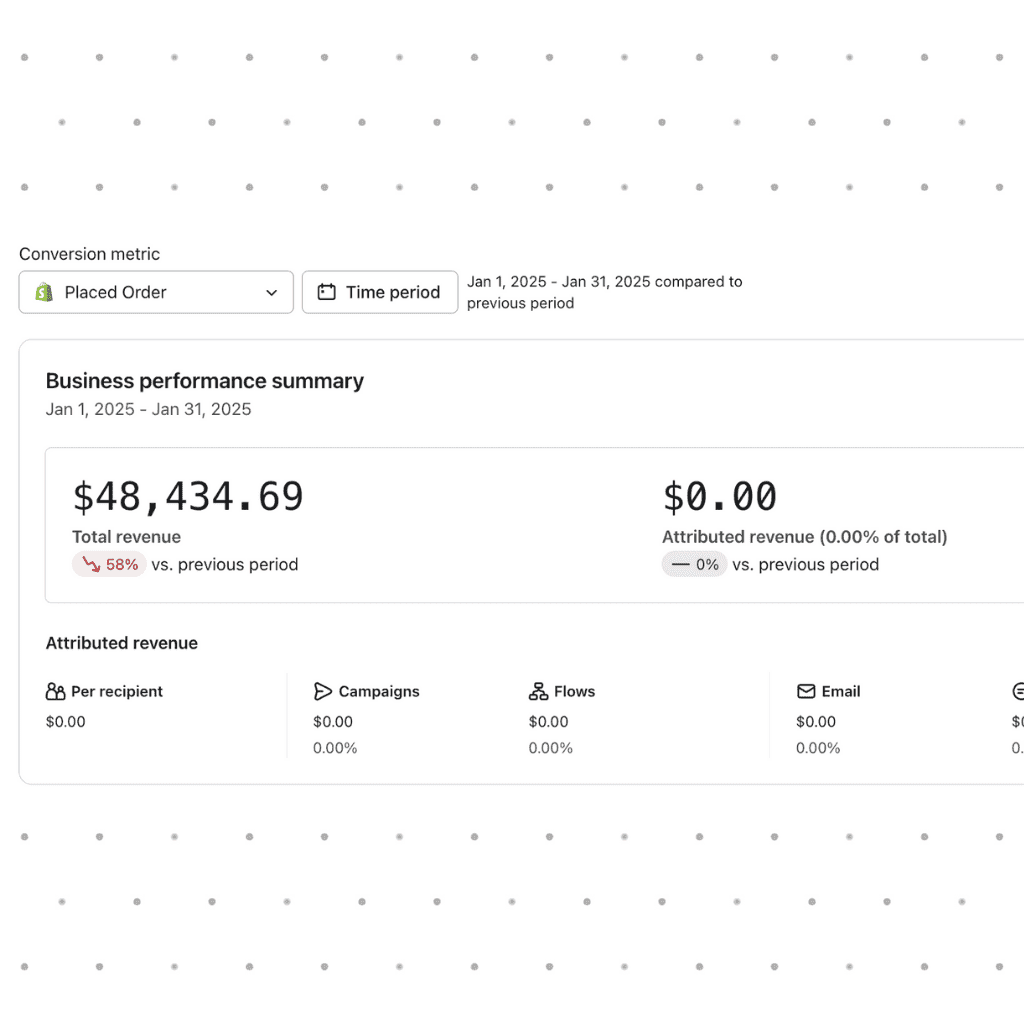Click the Email label text
1024x1024 pixels.
pyautogui.click(x=841, y=691)
